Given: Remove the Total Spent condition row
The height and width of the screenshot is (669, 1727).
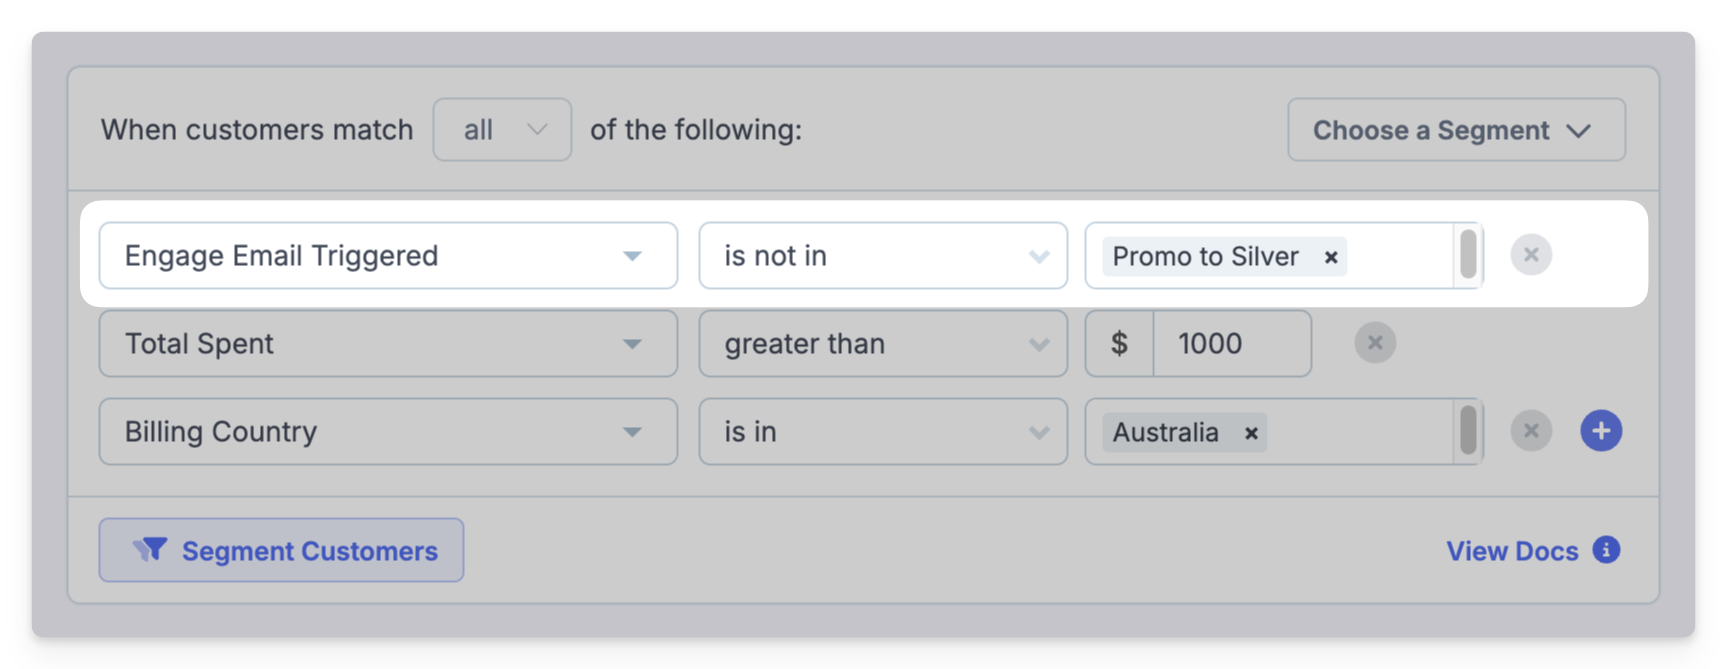Looking at the screenshot, I should click(x=1375, y=343).
